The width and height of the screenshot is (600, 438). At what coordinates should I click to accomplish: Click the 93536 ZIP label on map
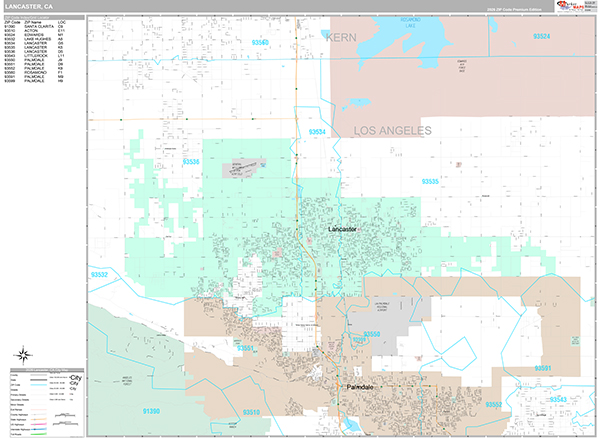click(x=191, y=162)
